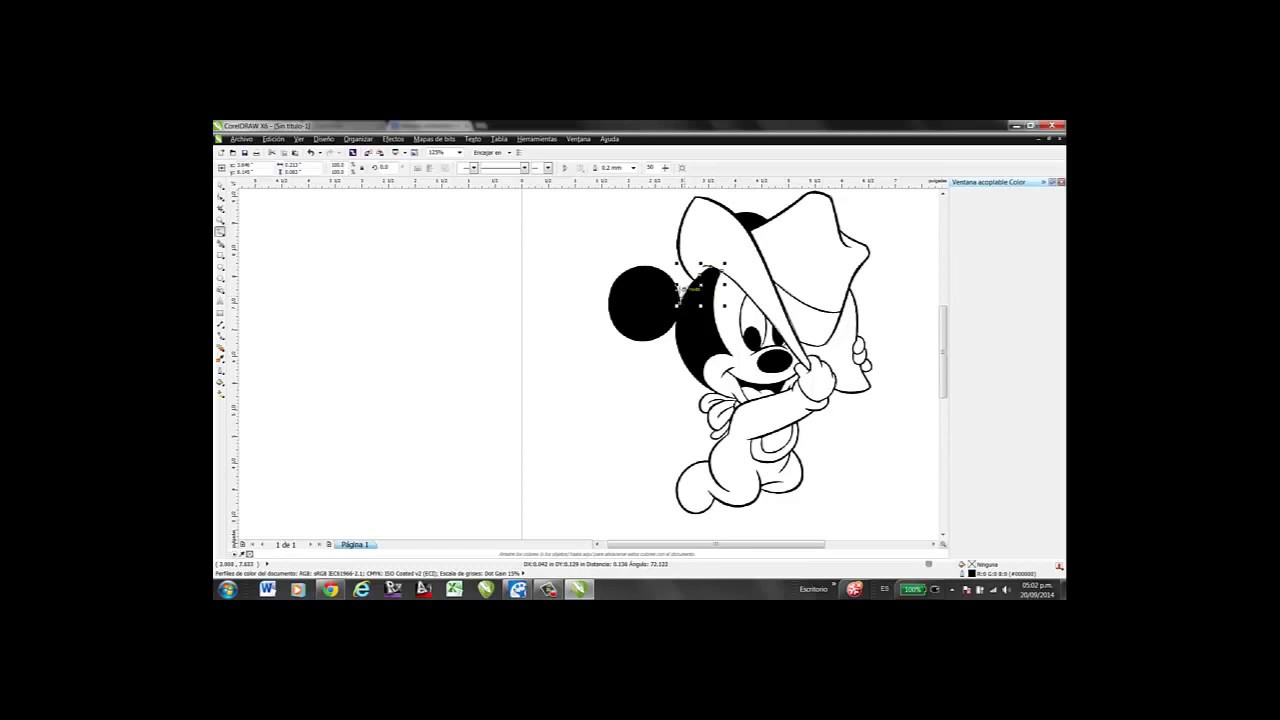The image size is (1280, 720).
Task: Click the Print icon
Action: (x=257, y=152)
